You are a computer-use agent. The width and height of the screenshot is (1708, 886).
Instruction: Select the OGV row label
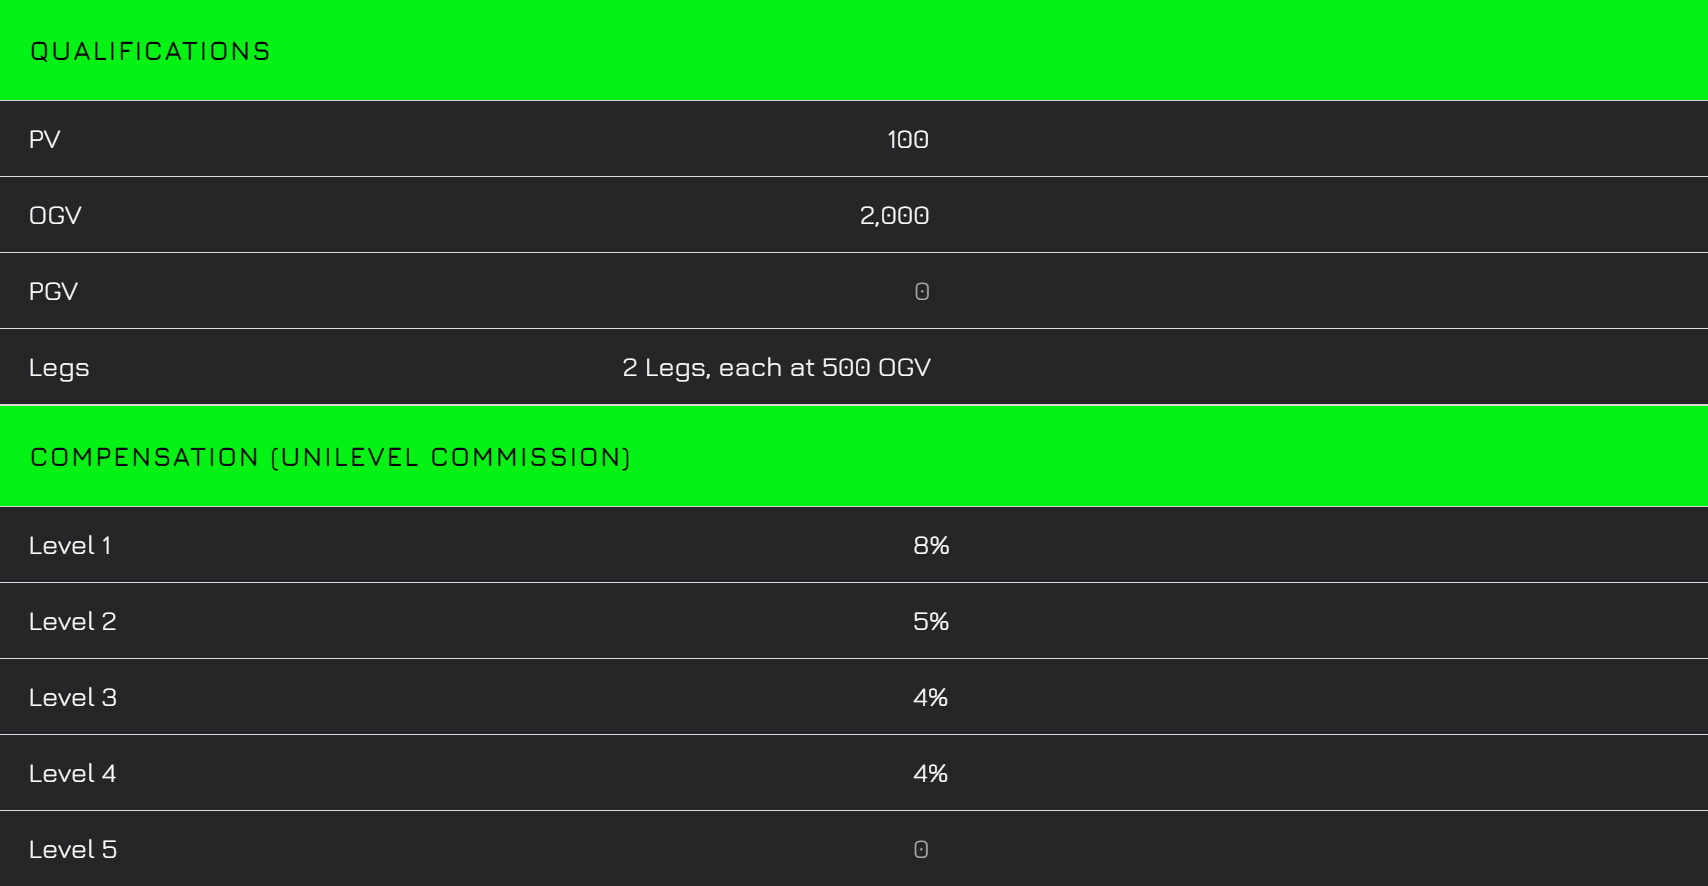tap(55, 215)
